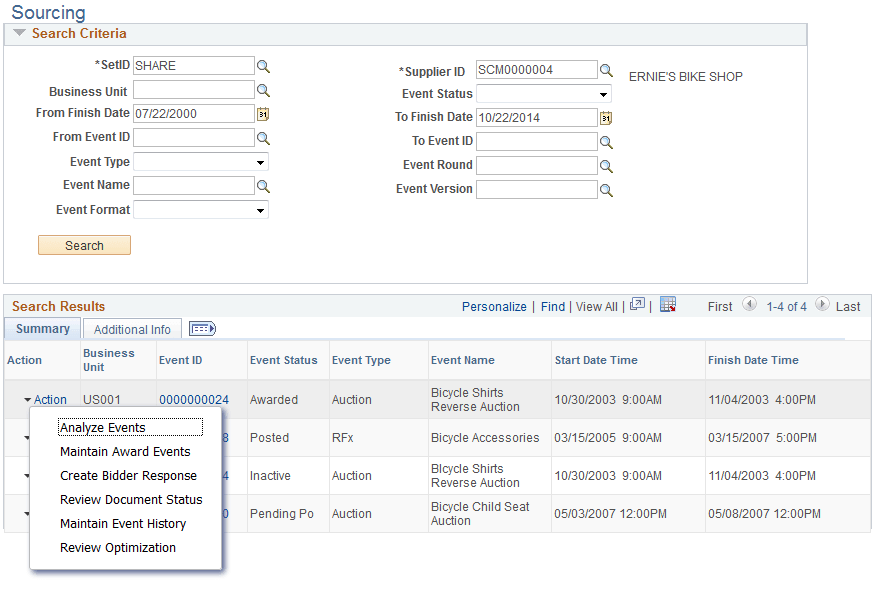Open calendar picker for From Finish Date

263,114
